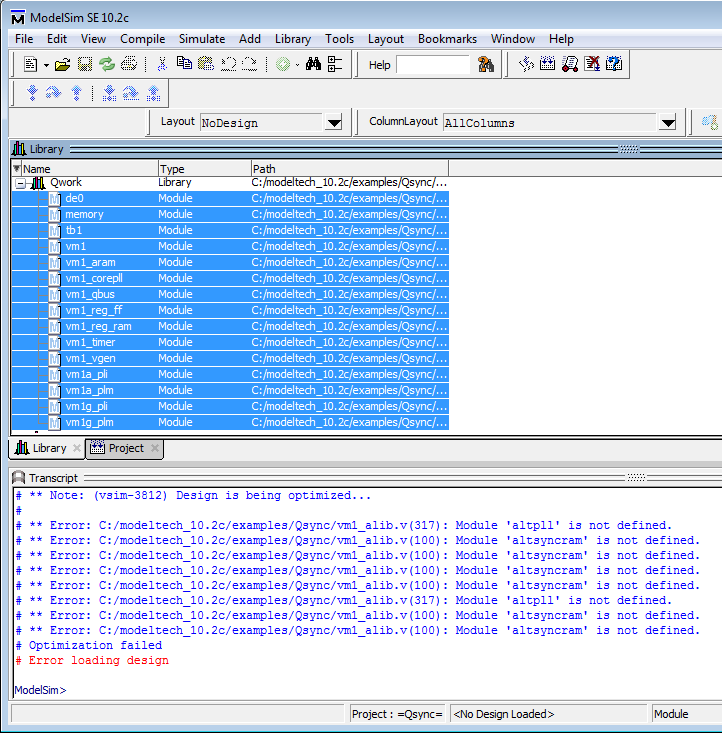Open the Layout NoDesign dropdown
The image size is (722, 733).
334,123
